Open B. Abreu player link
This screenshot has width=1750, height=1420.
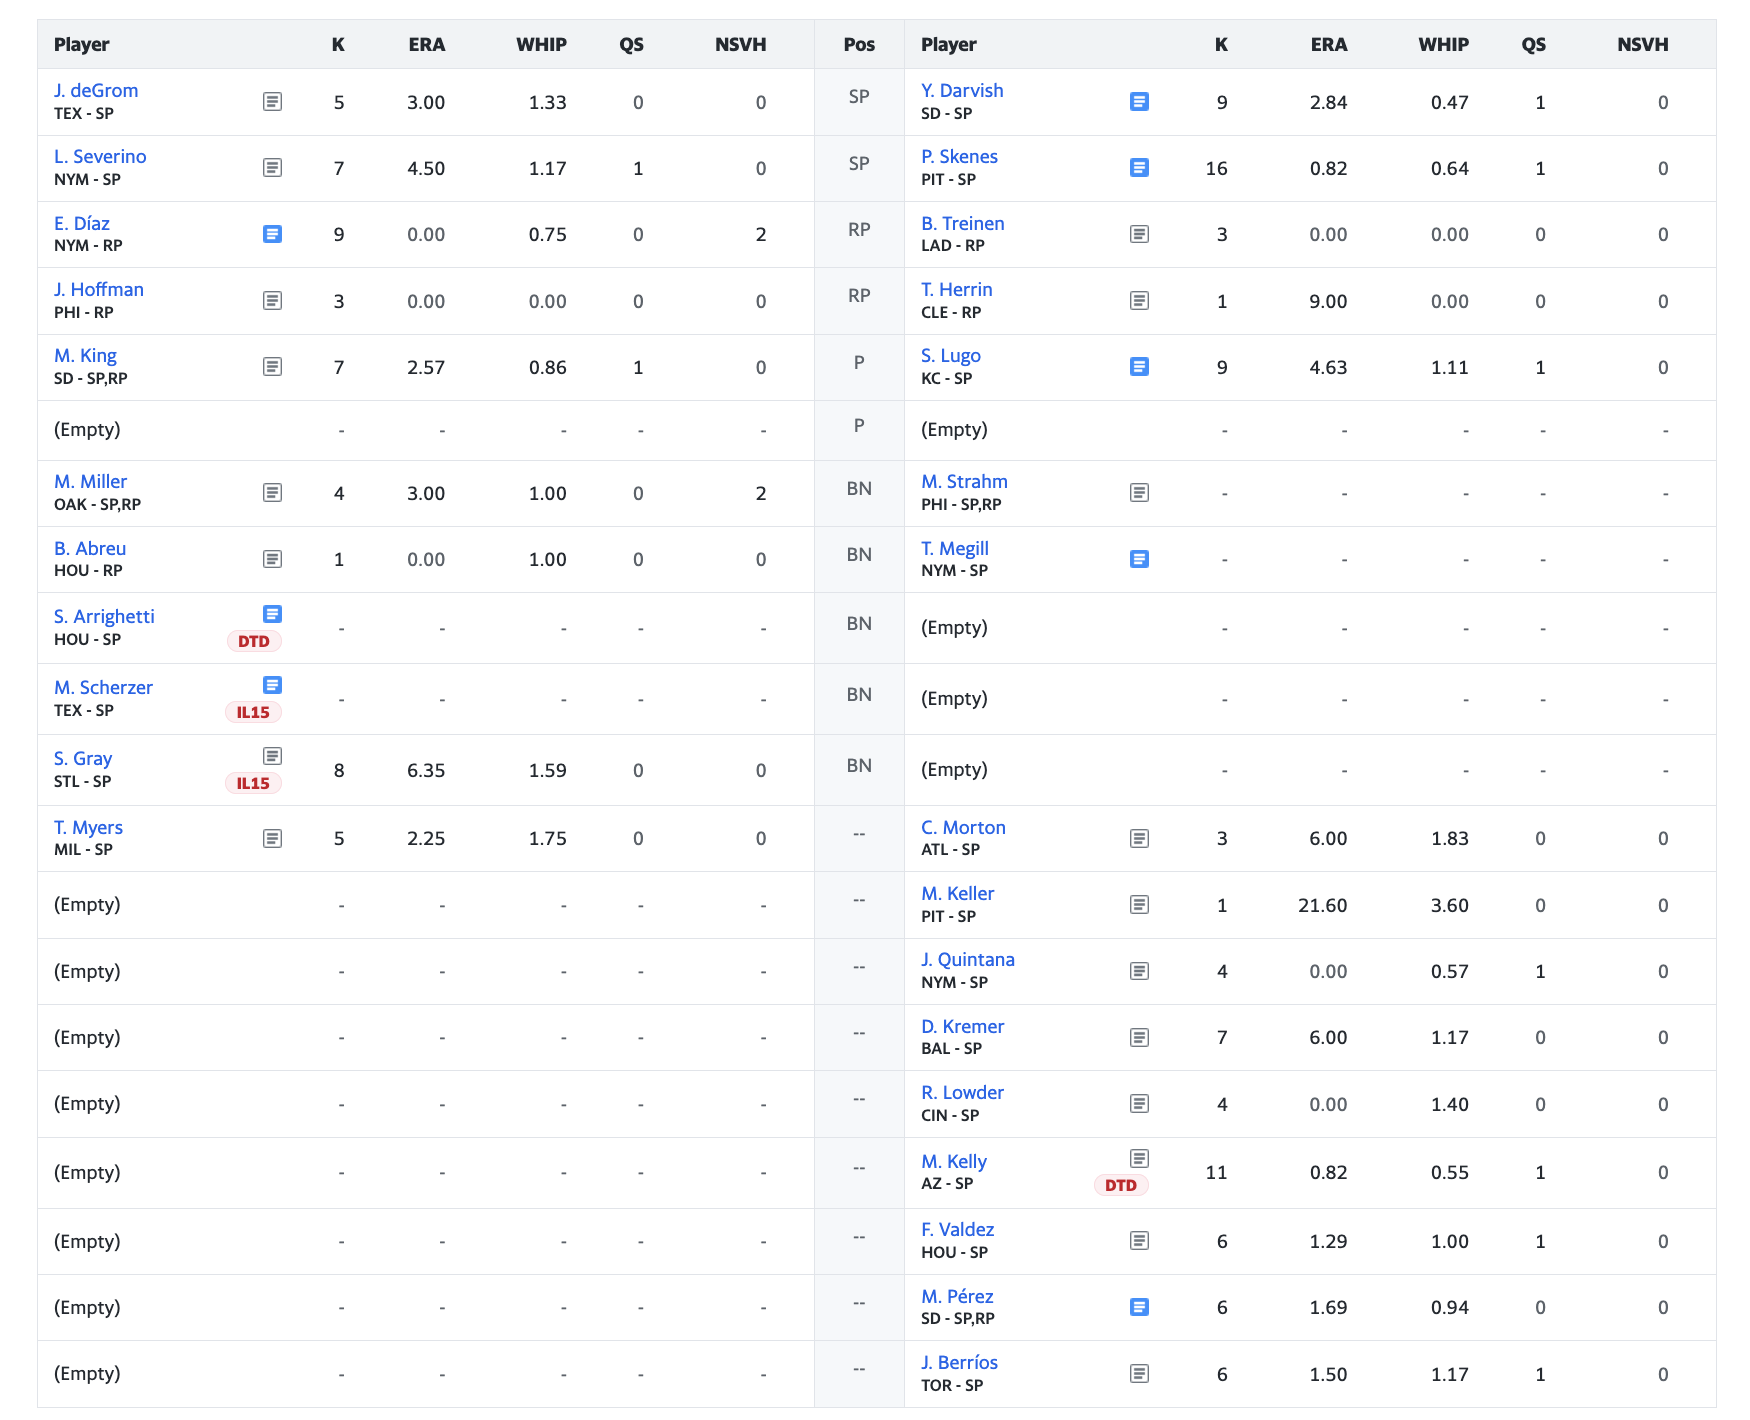pyautogui.click(x=90, y=548)
